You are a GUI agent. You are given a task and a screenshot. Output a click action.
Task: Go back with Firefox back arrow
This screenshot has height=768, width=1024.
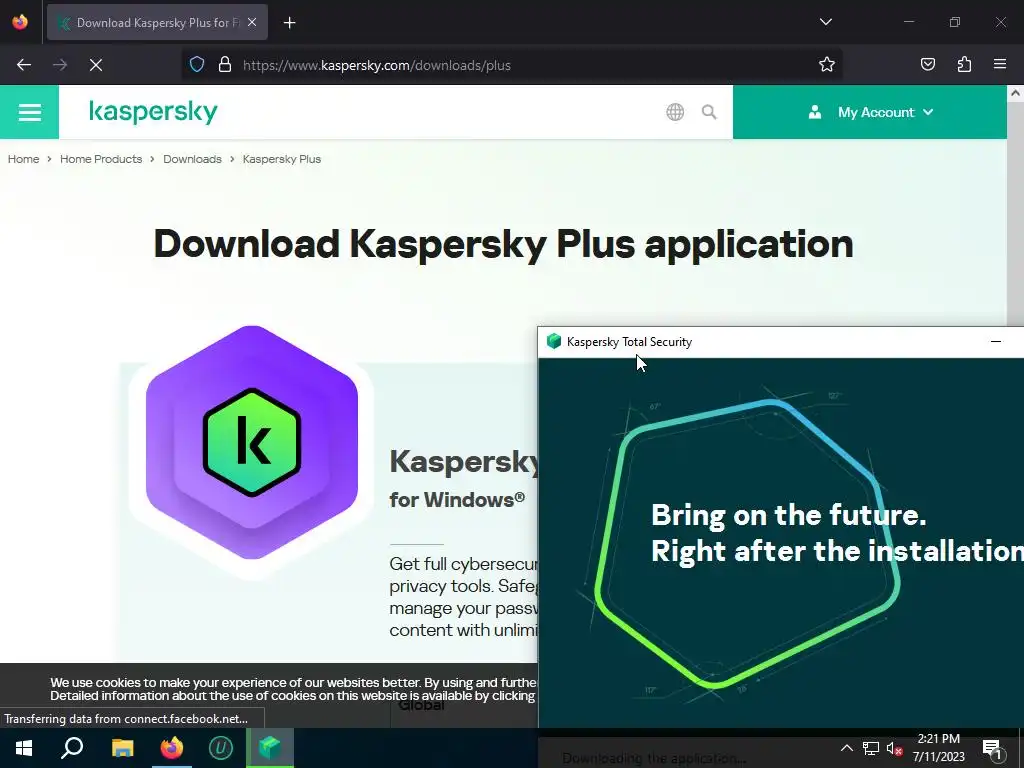pos(24,65)
